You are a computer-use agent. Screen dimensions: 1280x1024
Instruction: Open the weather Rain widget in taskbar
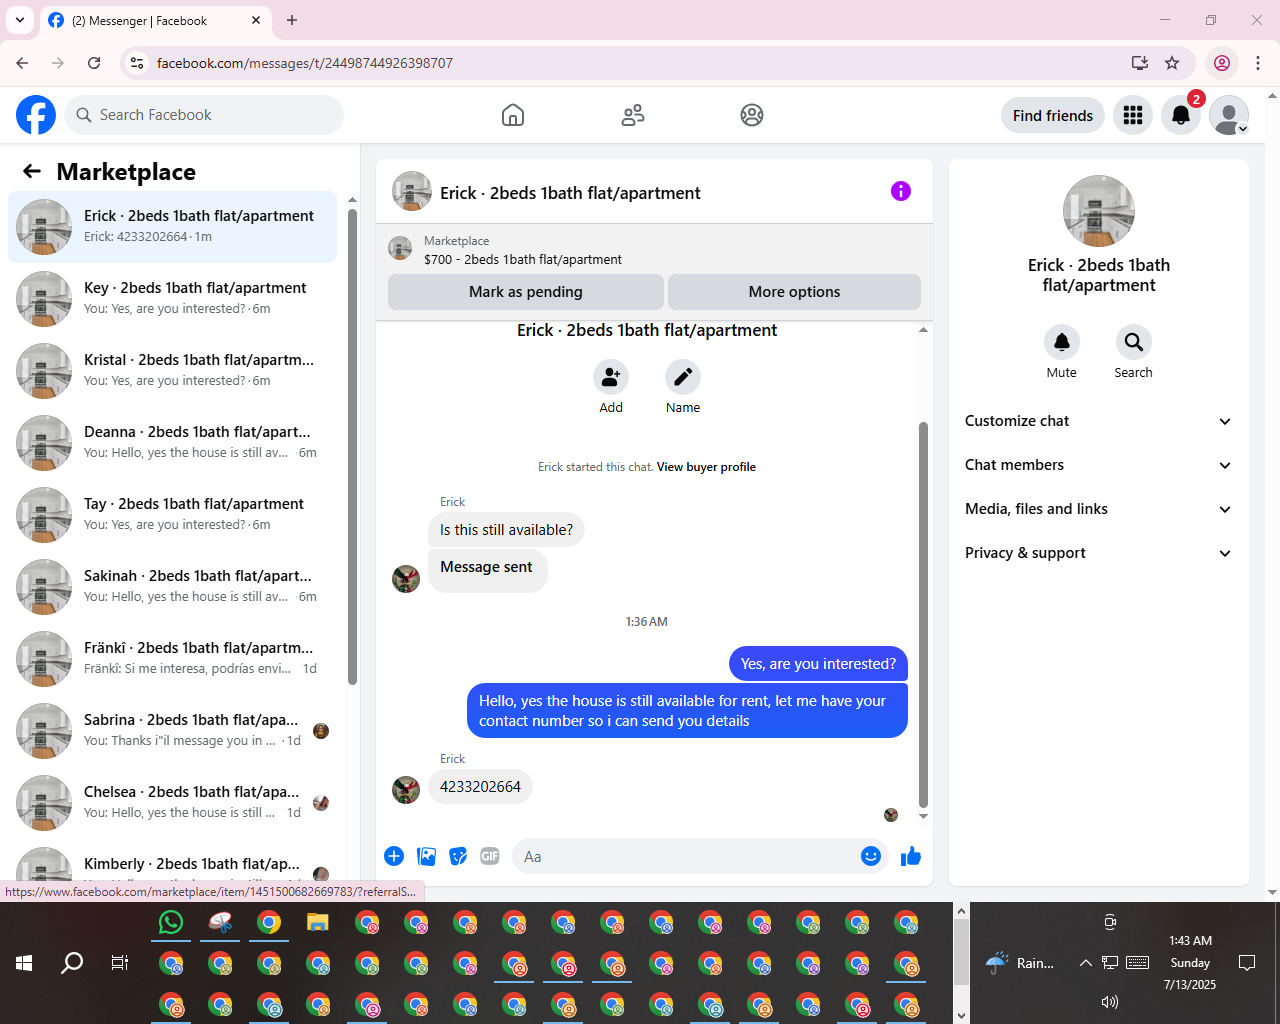(1020, 963)
